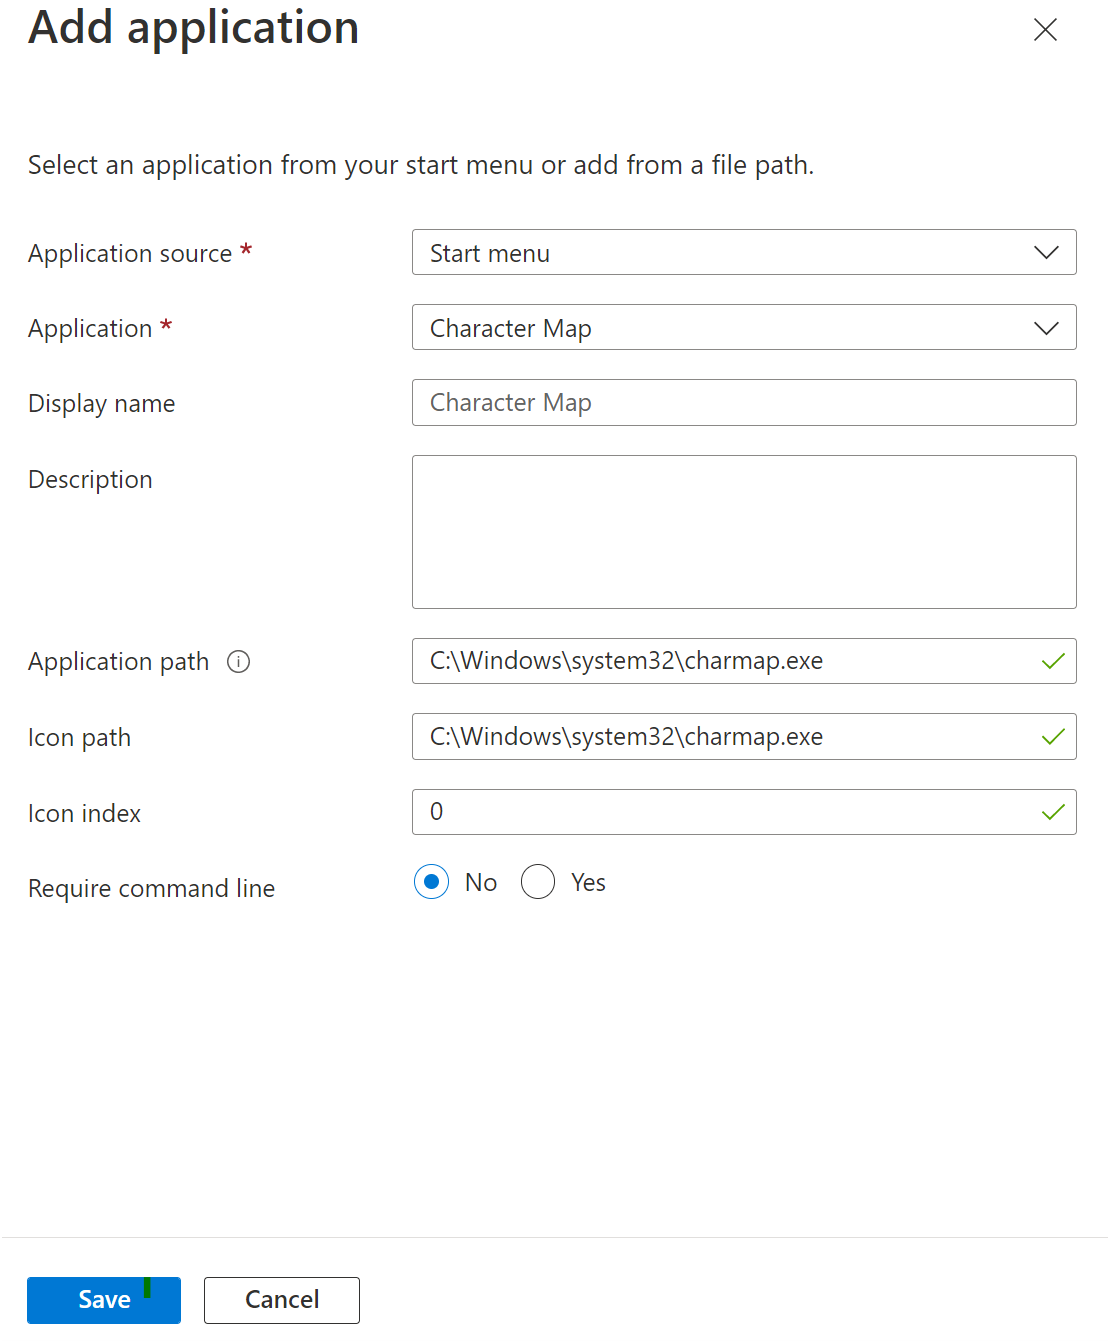Click the Icon index validation checkmark
This screenshot has width=1110, height=1342.
(1053, 813)
